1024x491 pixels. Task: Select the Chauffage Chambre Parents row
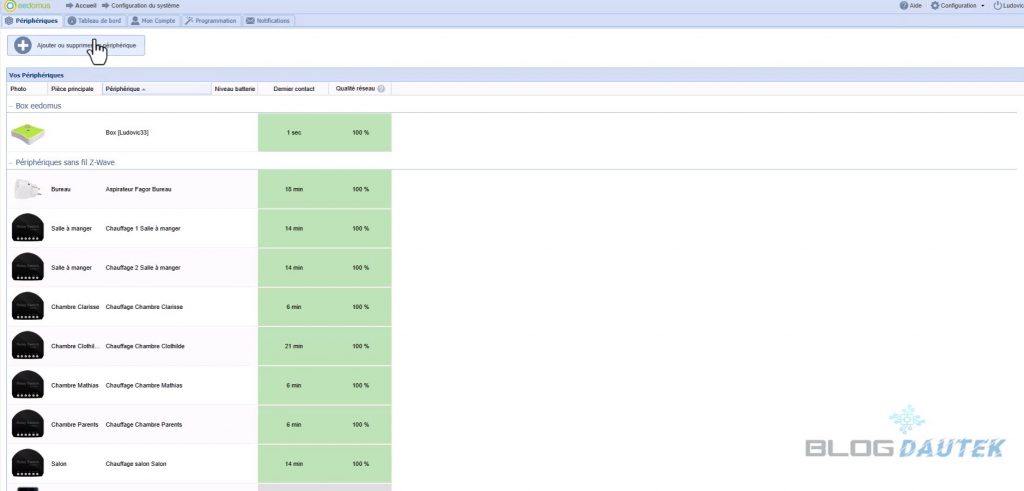[x=143, y=424]
